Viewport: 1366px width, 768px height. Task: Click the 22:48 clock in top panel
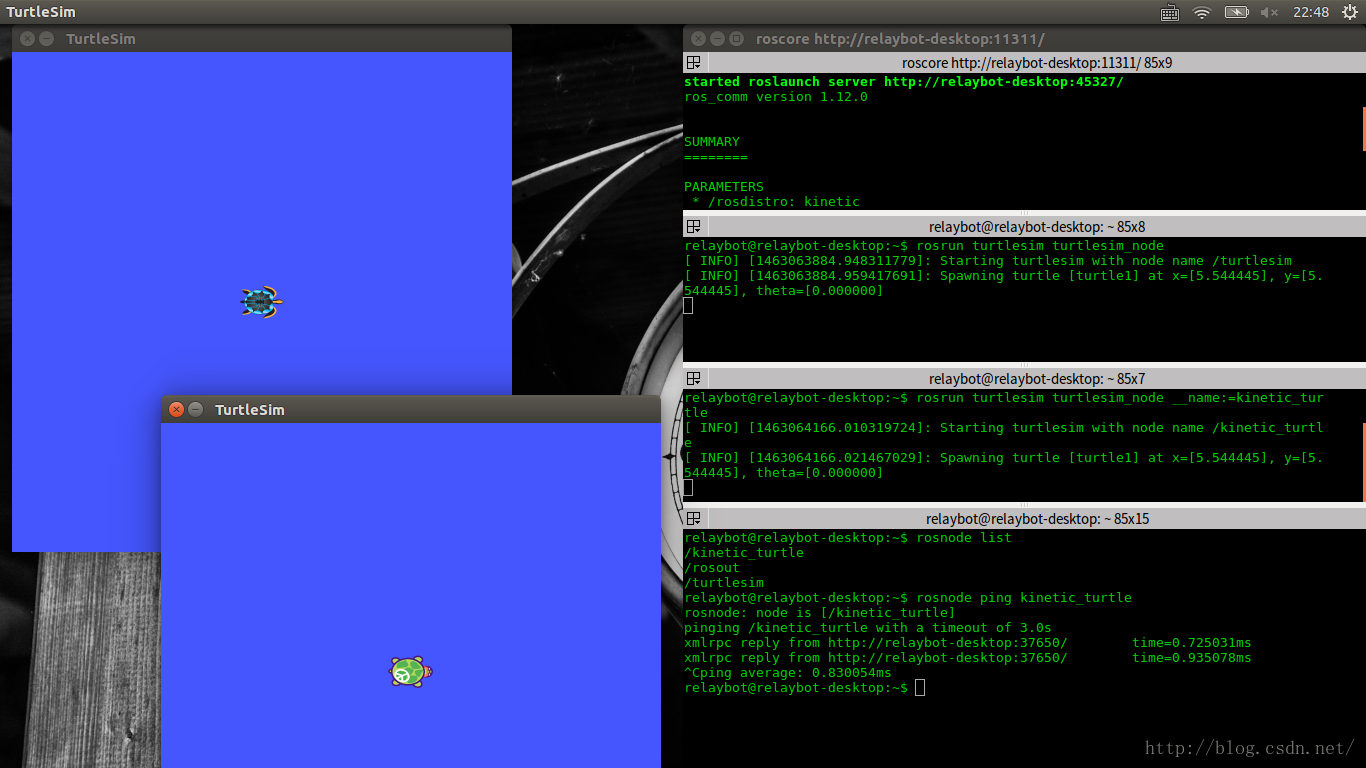tap(1311, 12)
